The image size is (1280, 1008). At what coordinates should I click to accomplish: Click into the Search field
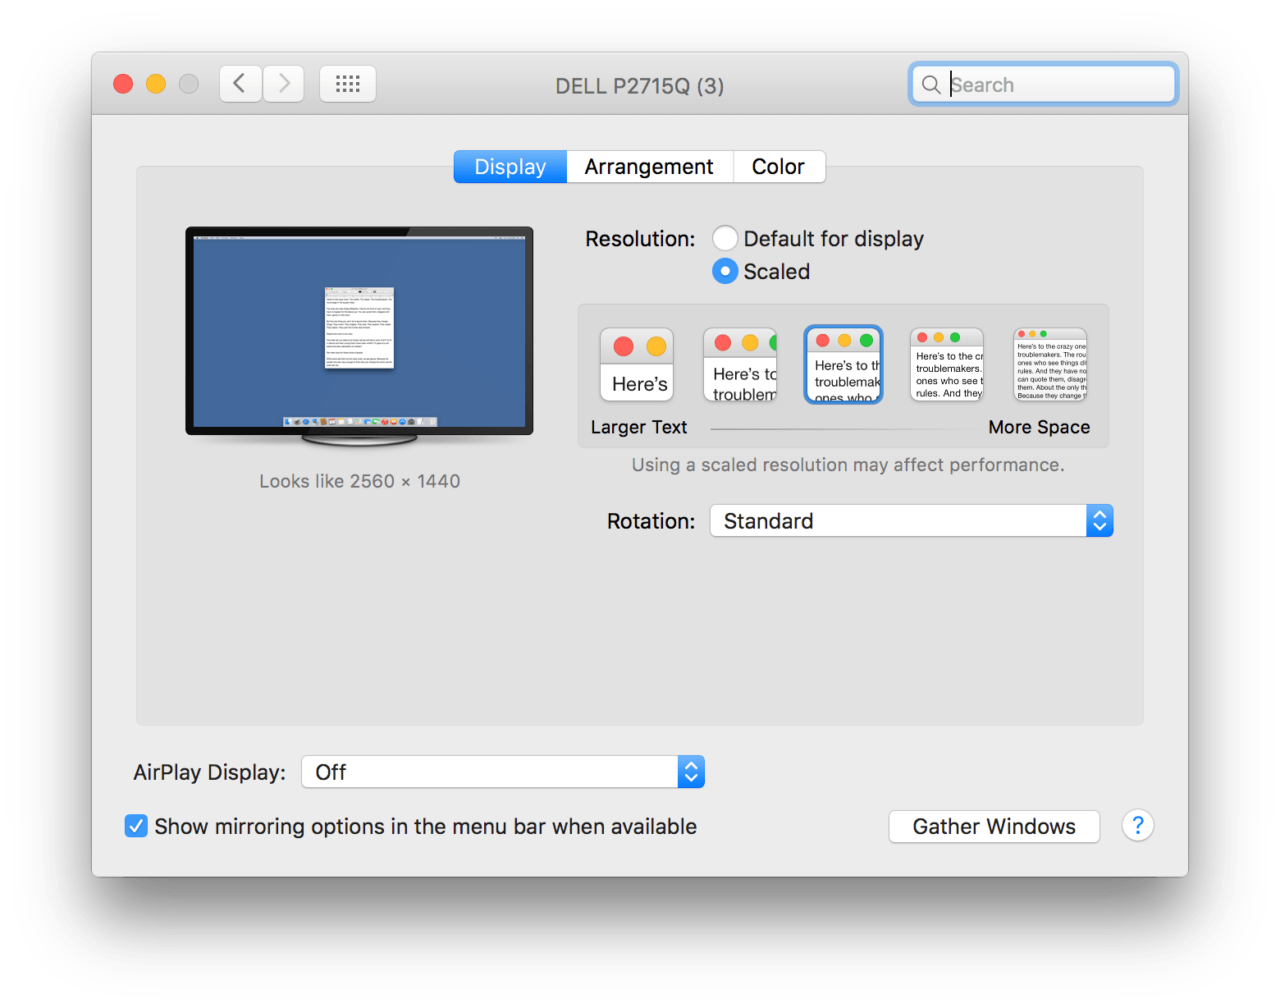click(x=1055, y=85)
